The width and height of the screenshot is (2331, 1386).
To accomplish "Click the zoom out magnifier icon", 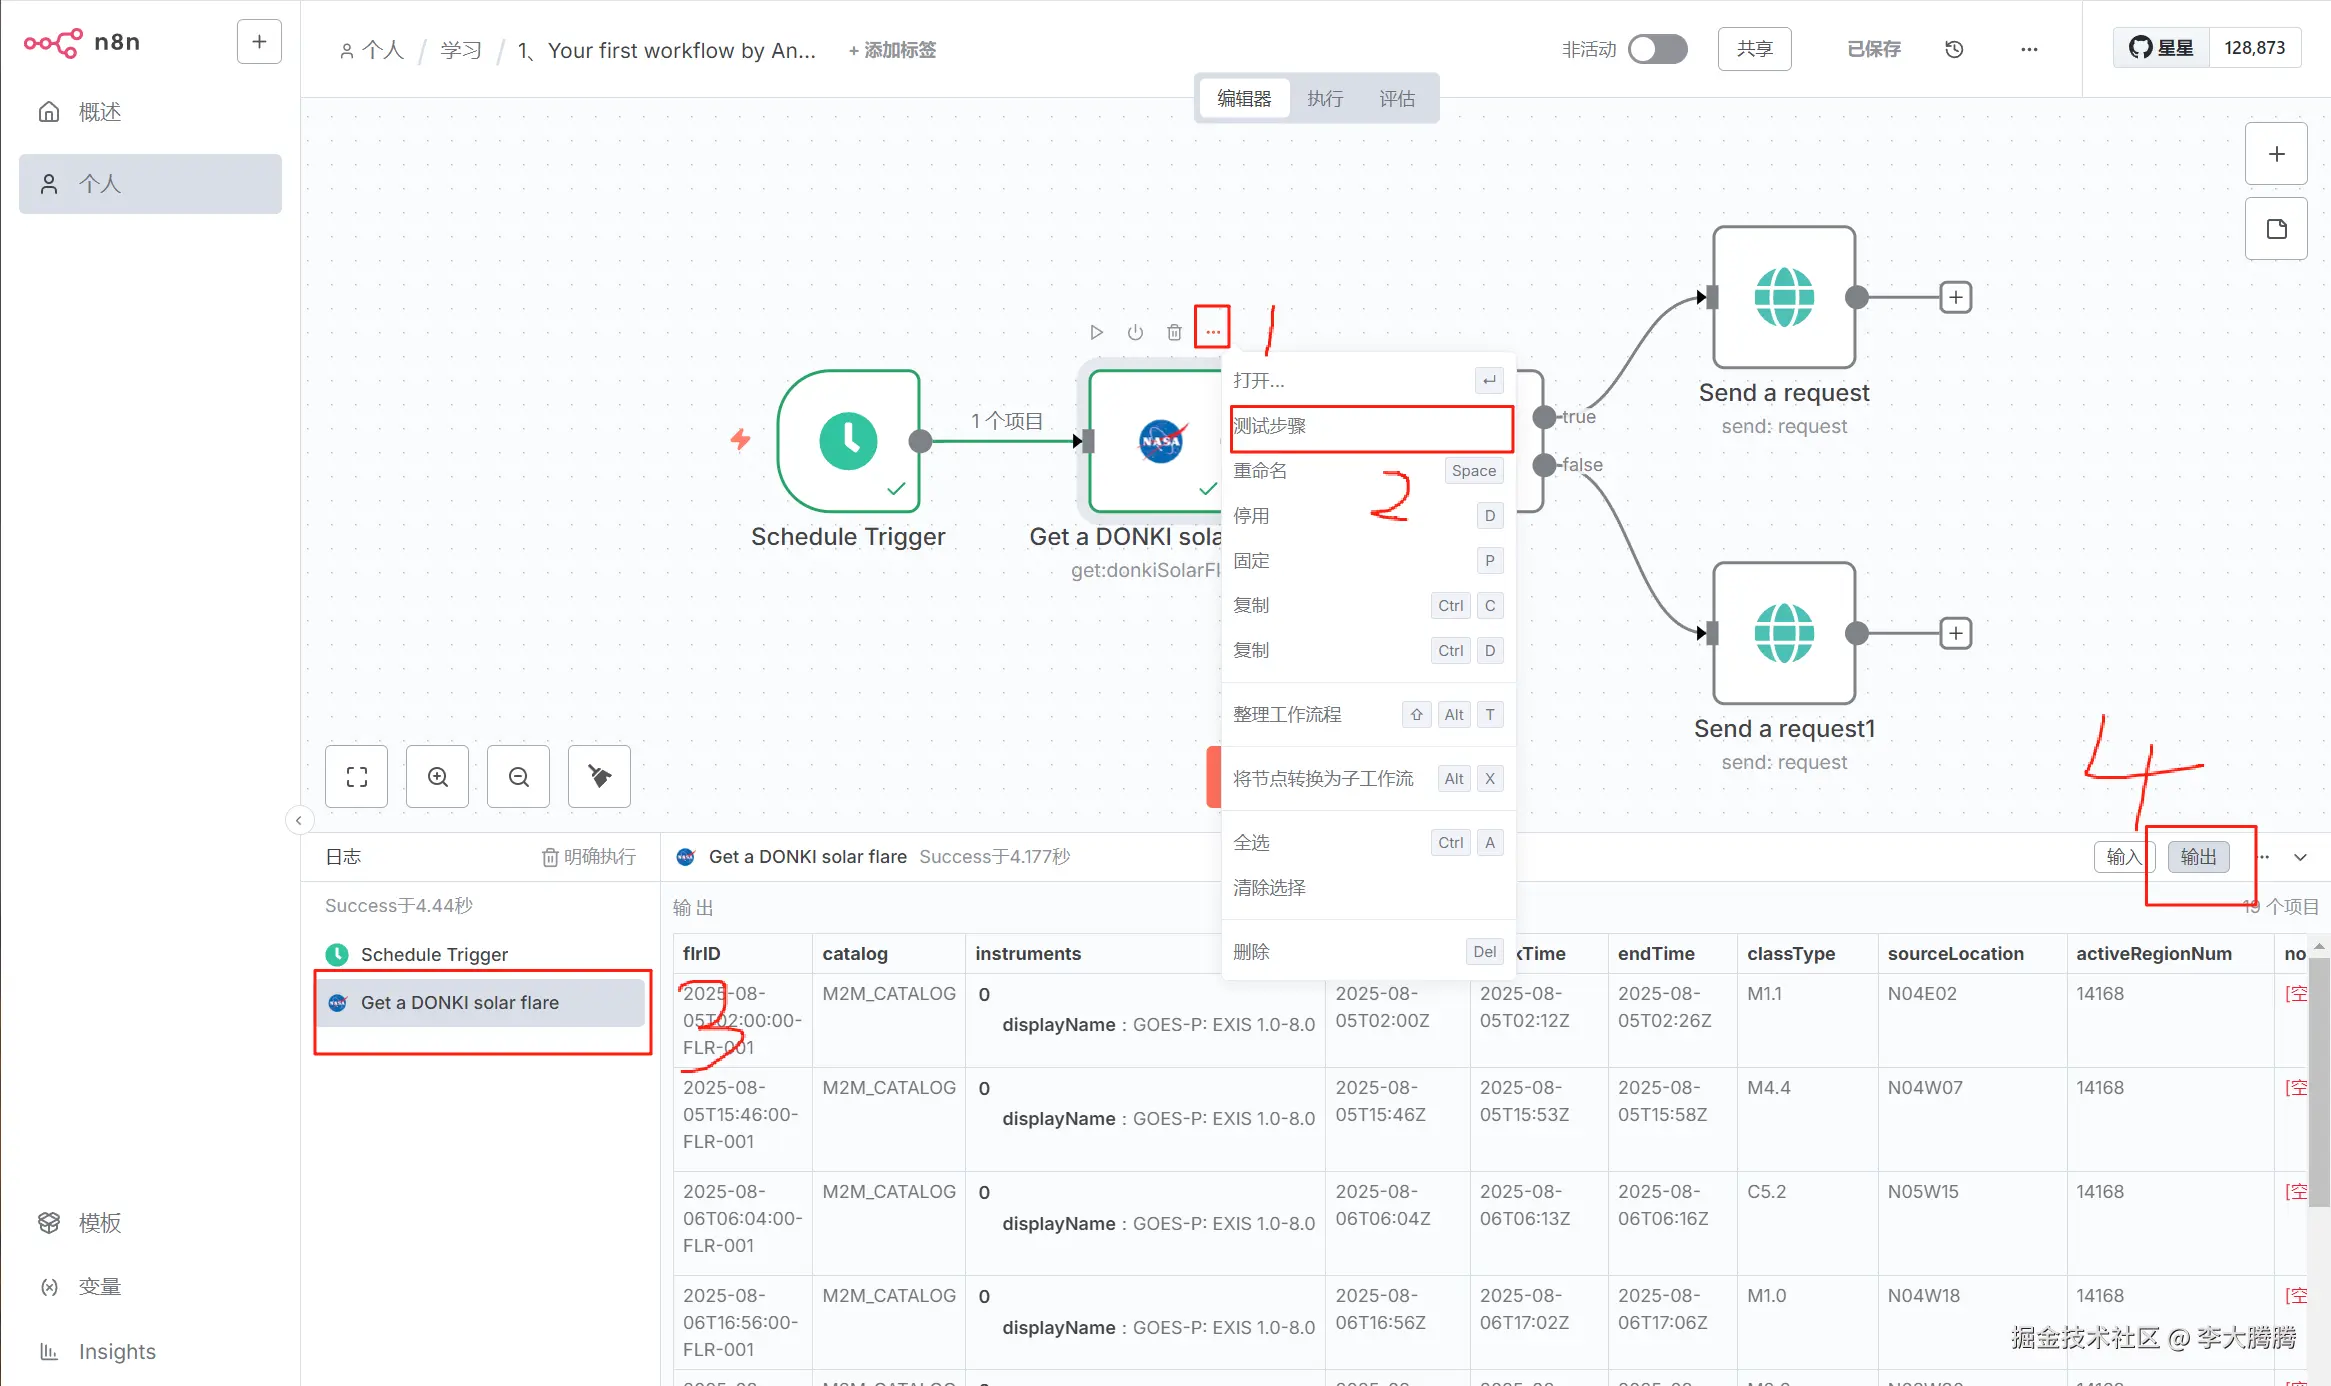I will point(518,777).
